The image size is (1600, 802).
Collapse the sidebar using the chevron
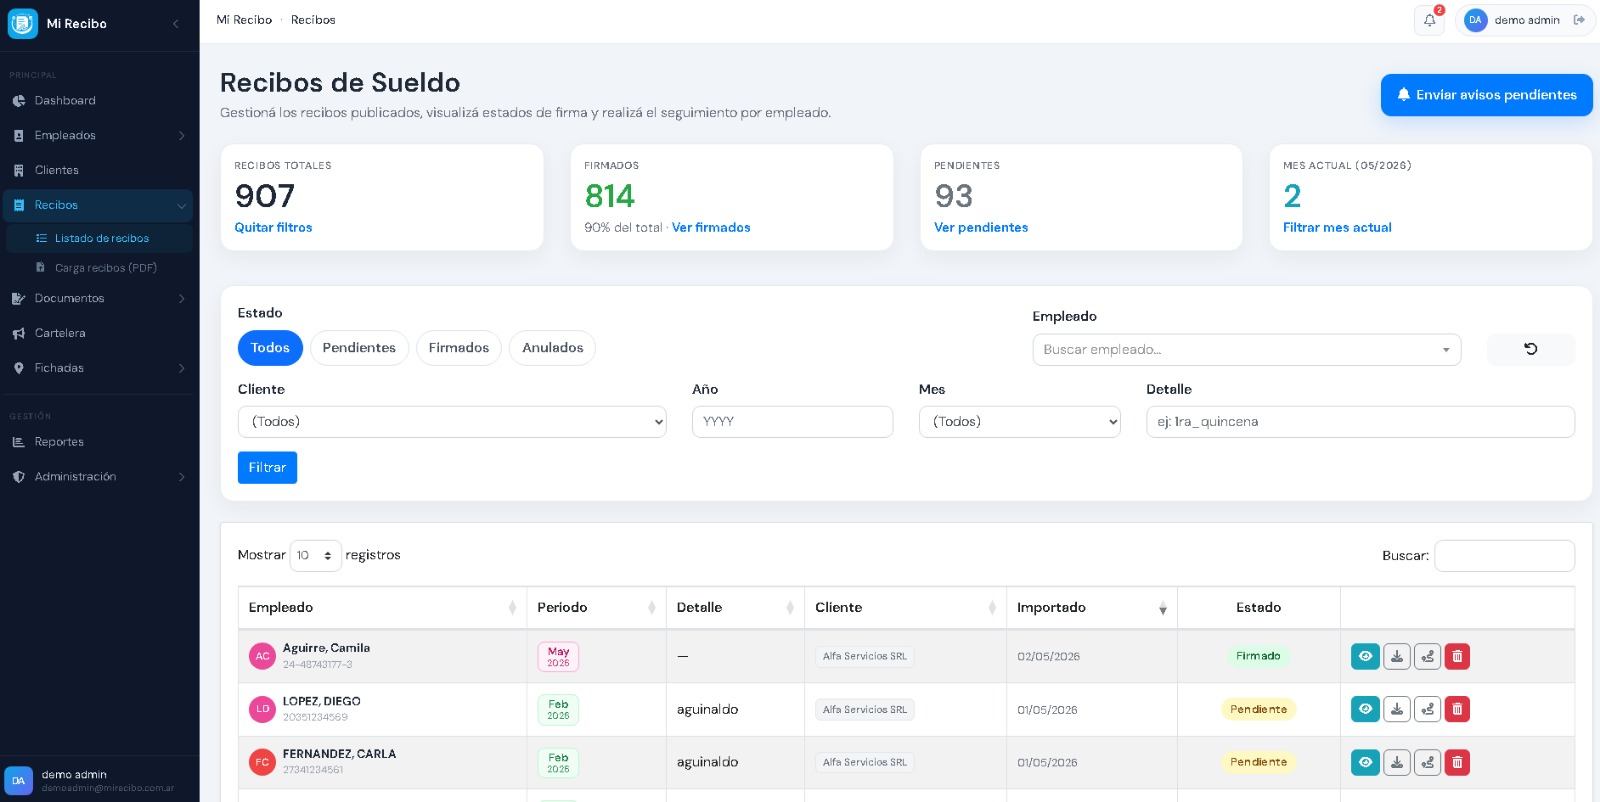176,23
